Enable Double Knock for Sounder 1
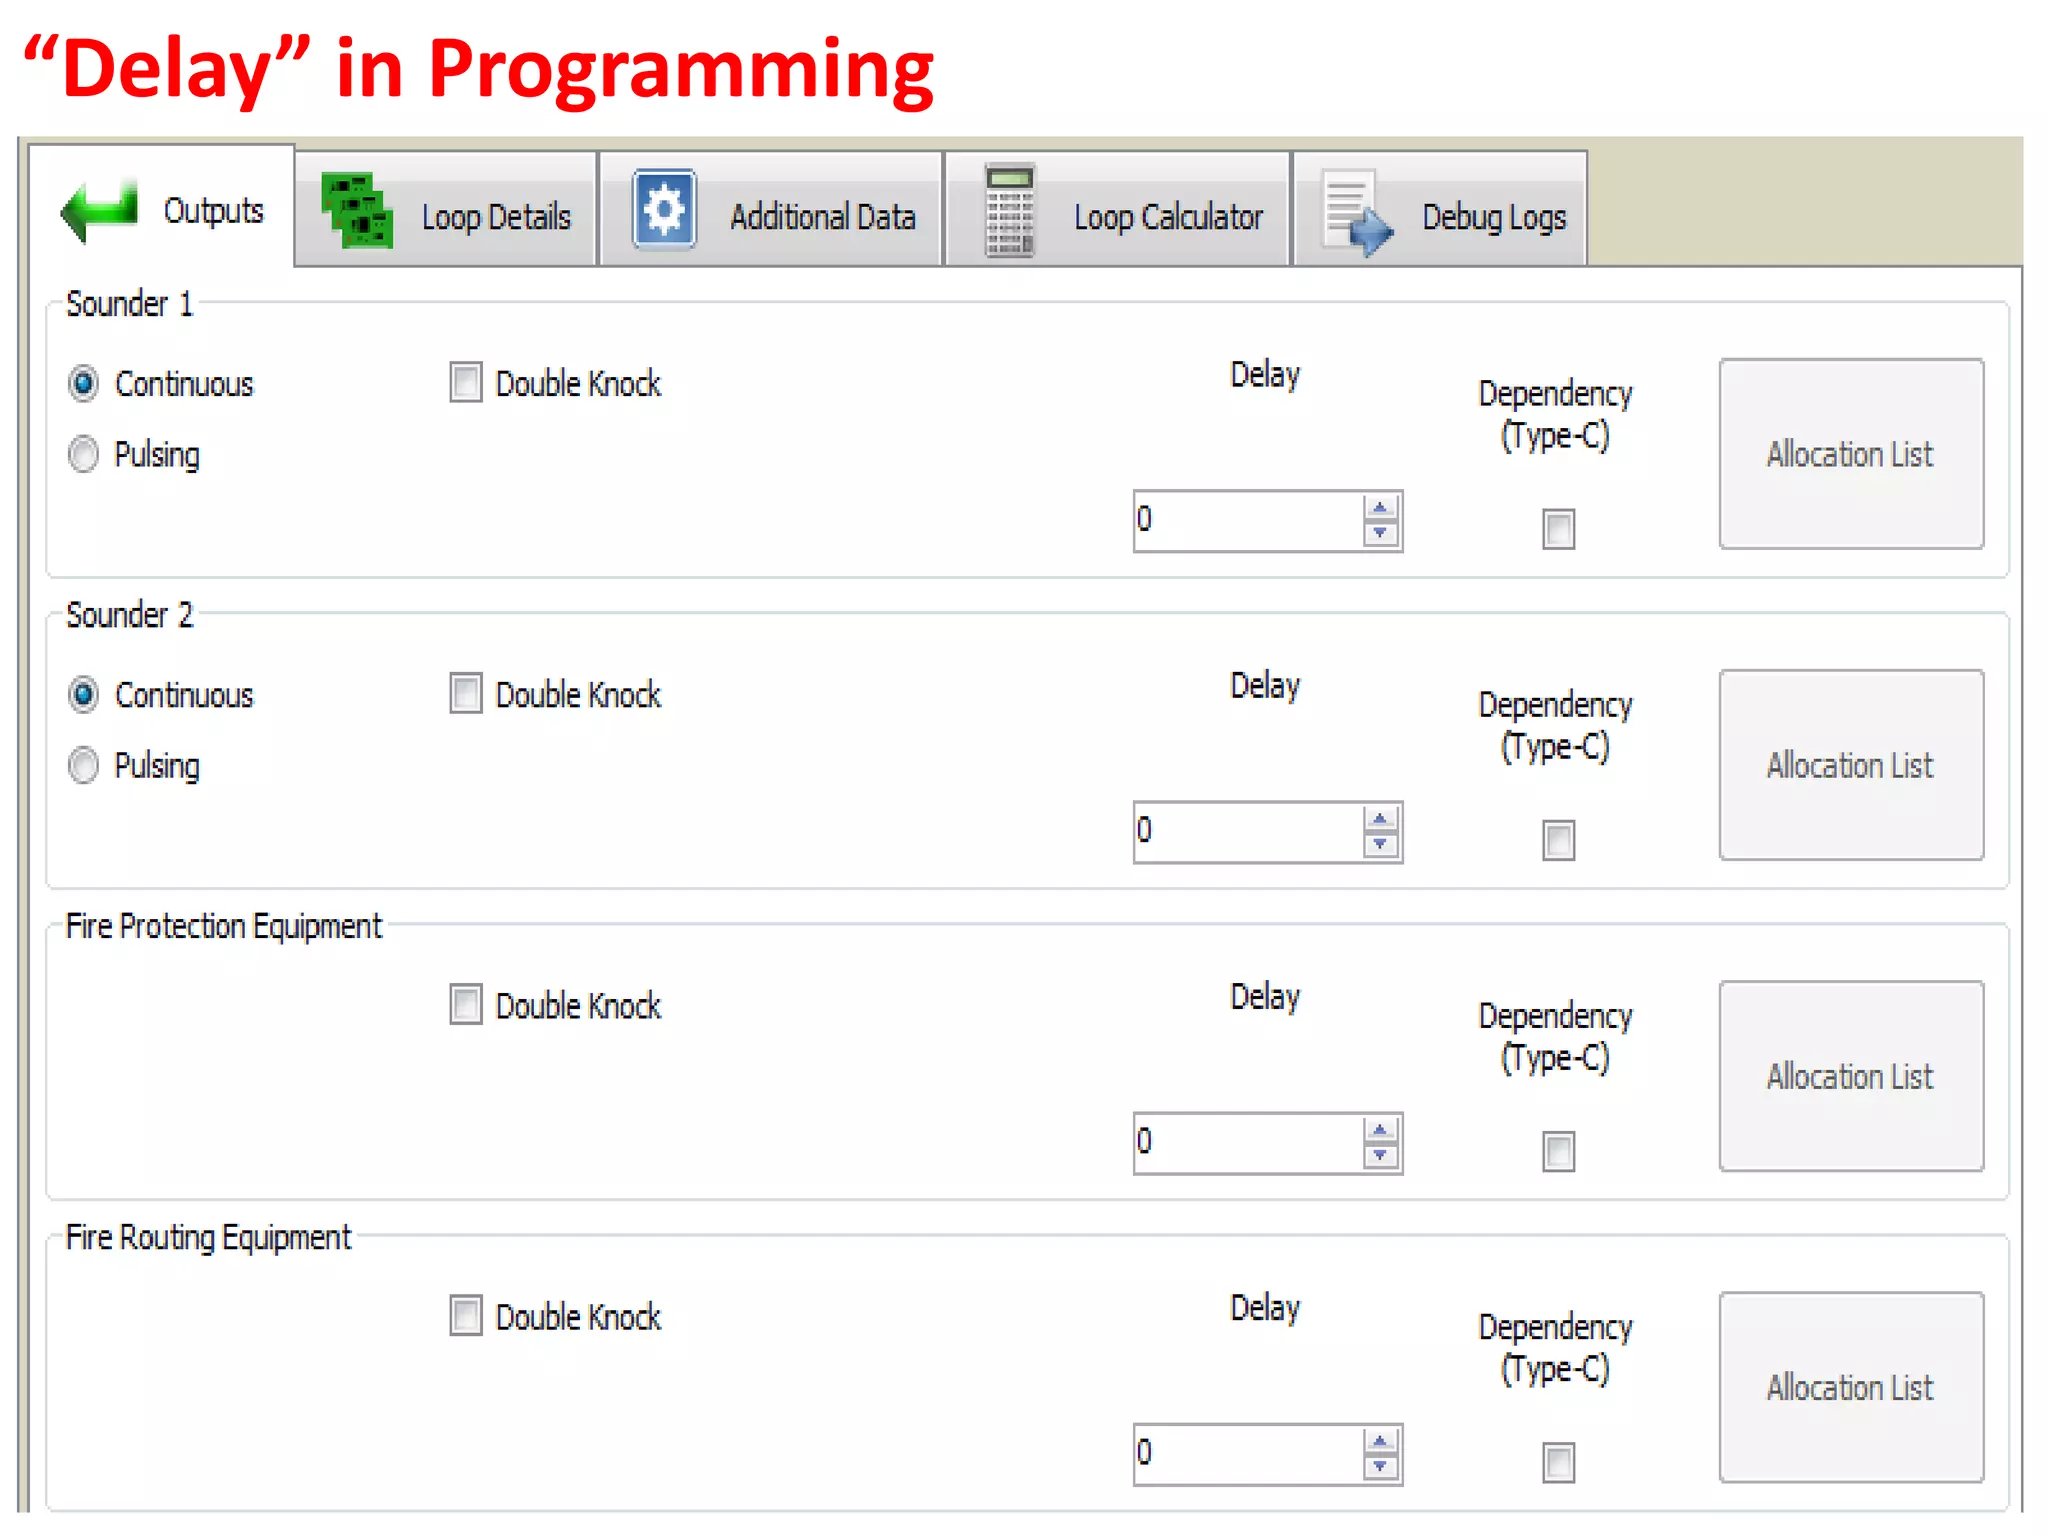This screenshot has height=1536, width=2048. tap(466, 383)
